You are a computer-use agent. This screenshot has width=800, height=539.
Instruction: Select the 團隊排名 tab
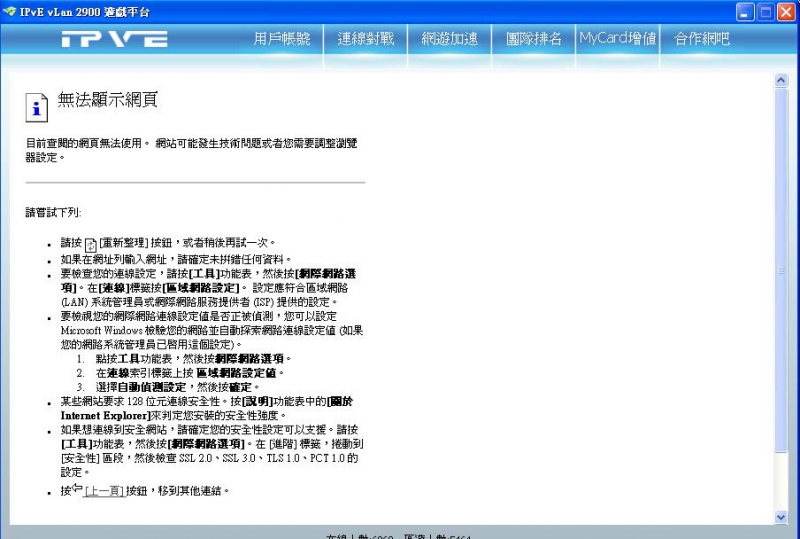click(x=534, y=39)
